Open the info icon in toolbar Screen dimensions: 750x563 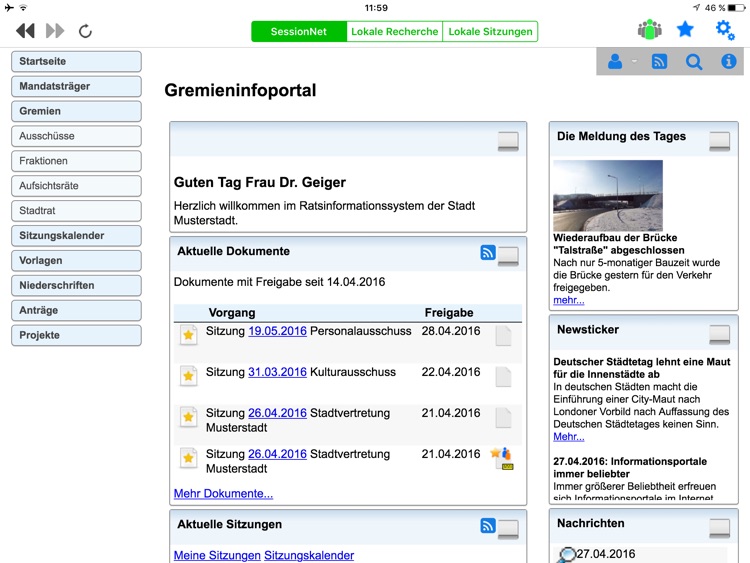pyautogui.click(x=729, y=62)
